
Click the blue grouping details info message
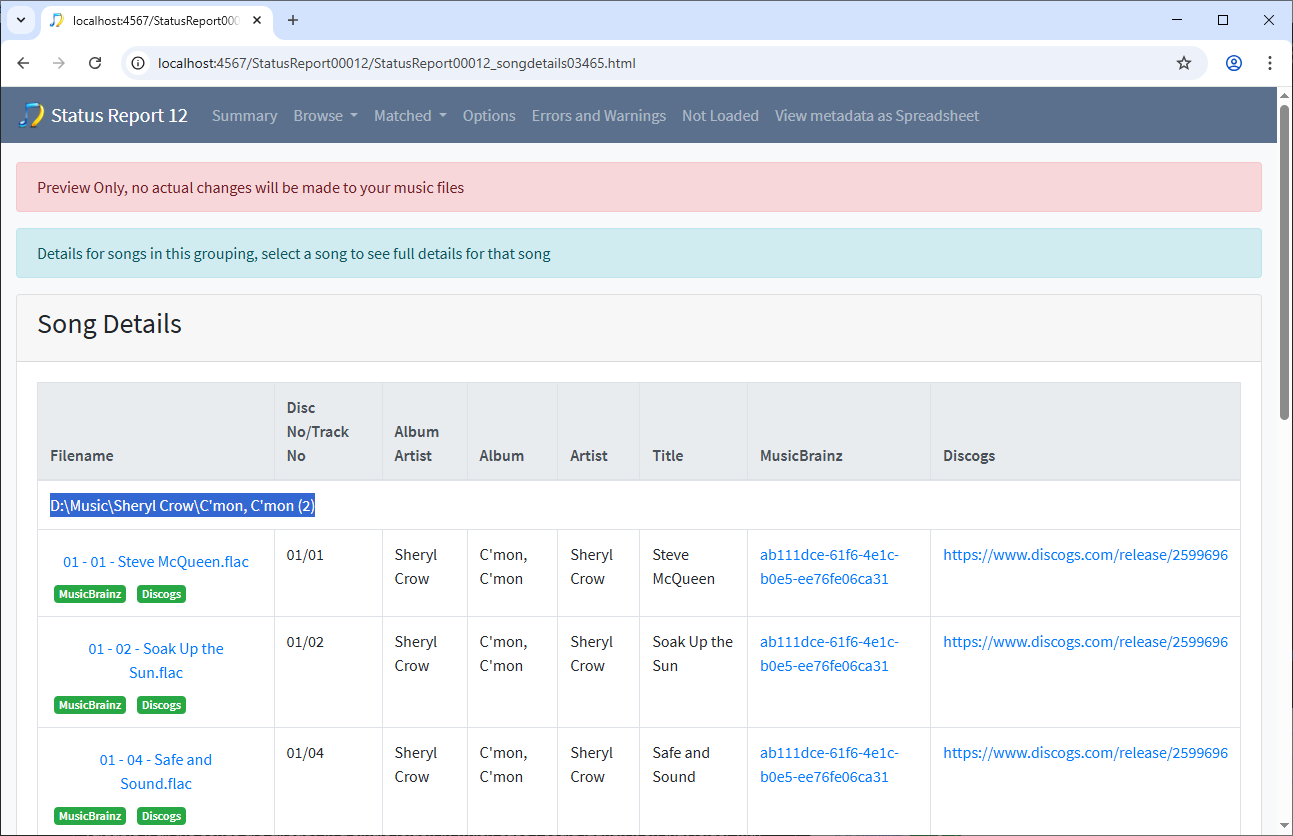[x=639, y=253]
